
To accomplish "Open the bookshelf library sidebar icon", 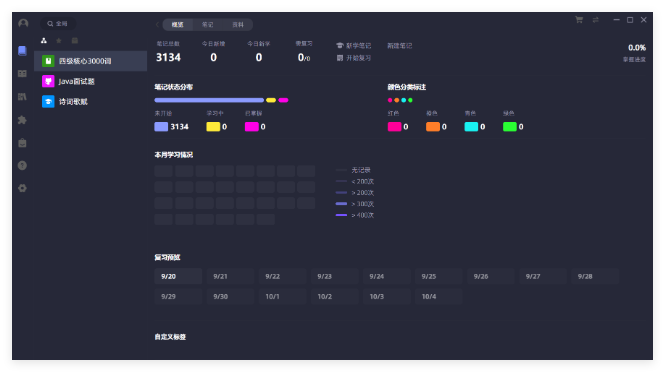I will [22, 97].
